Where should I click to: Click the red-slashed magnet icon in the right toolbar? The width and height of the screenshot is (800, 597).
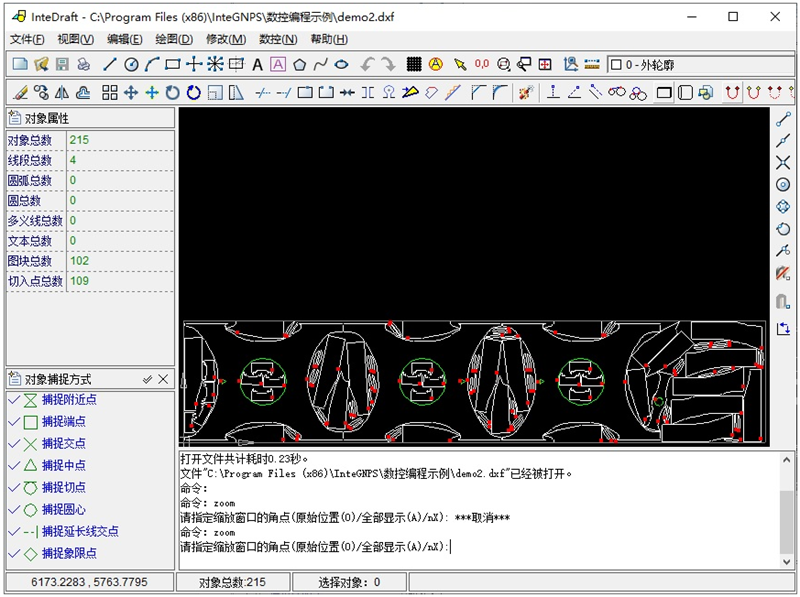(x=783, y=273)
